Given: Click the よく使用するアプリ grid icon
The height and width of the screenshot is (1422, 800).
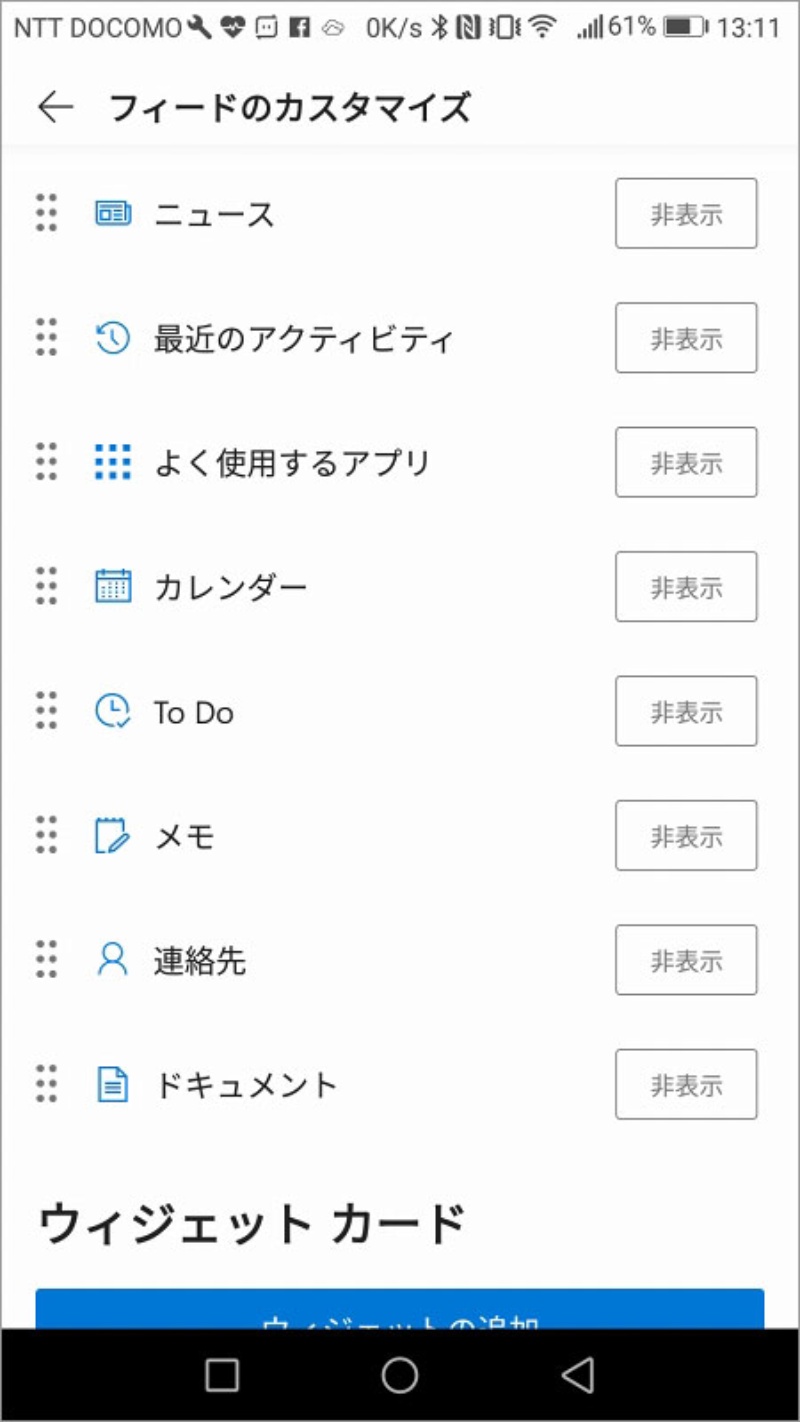Looking at the screenshot, I should 113,462.
